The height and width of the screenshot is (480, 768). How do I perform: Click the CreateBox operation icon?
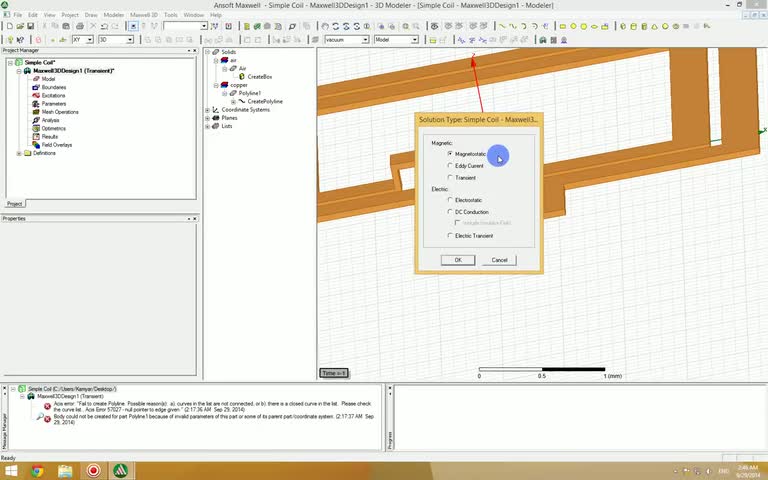242,77
